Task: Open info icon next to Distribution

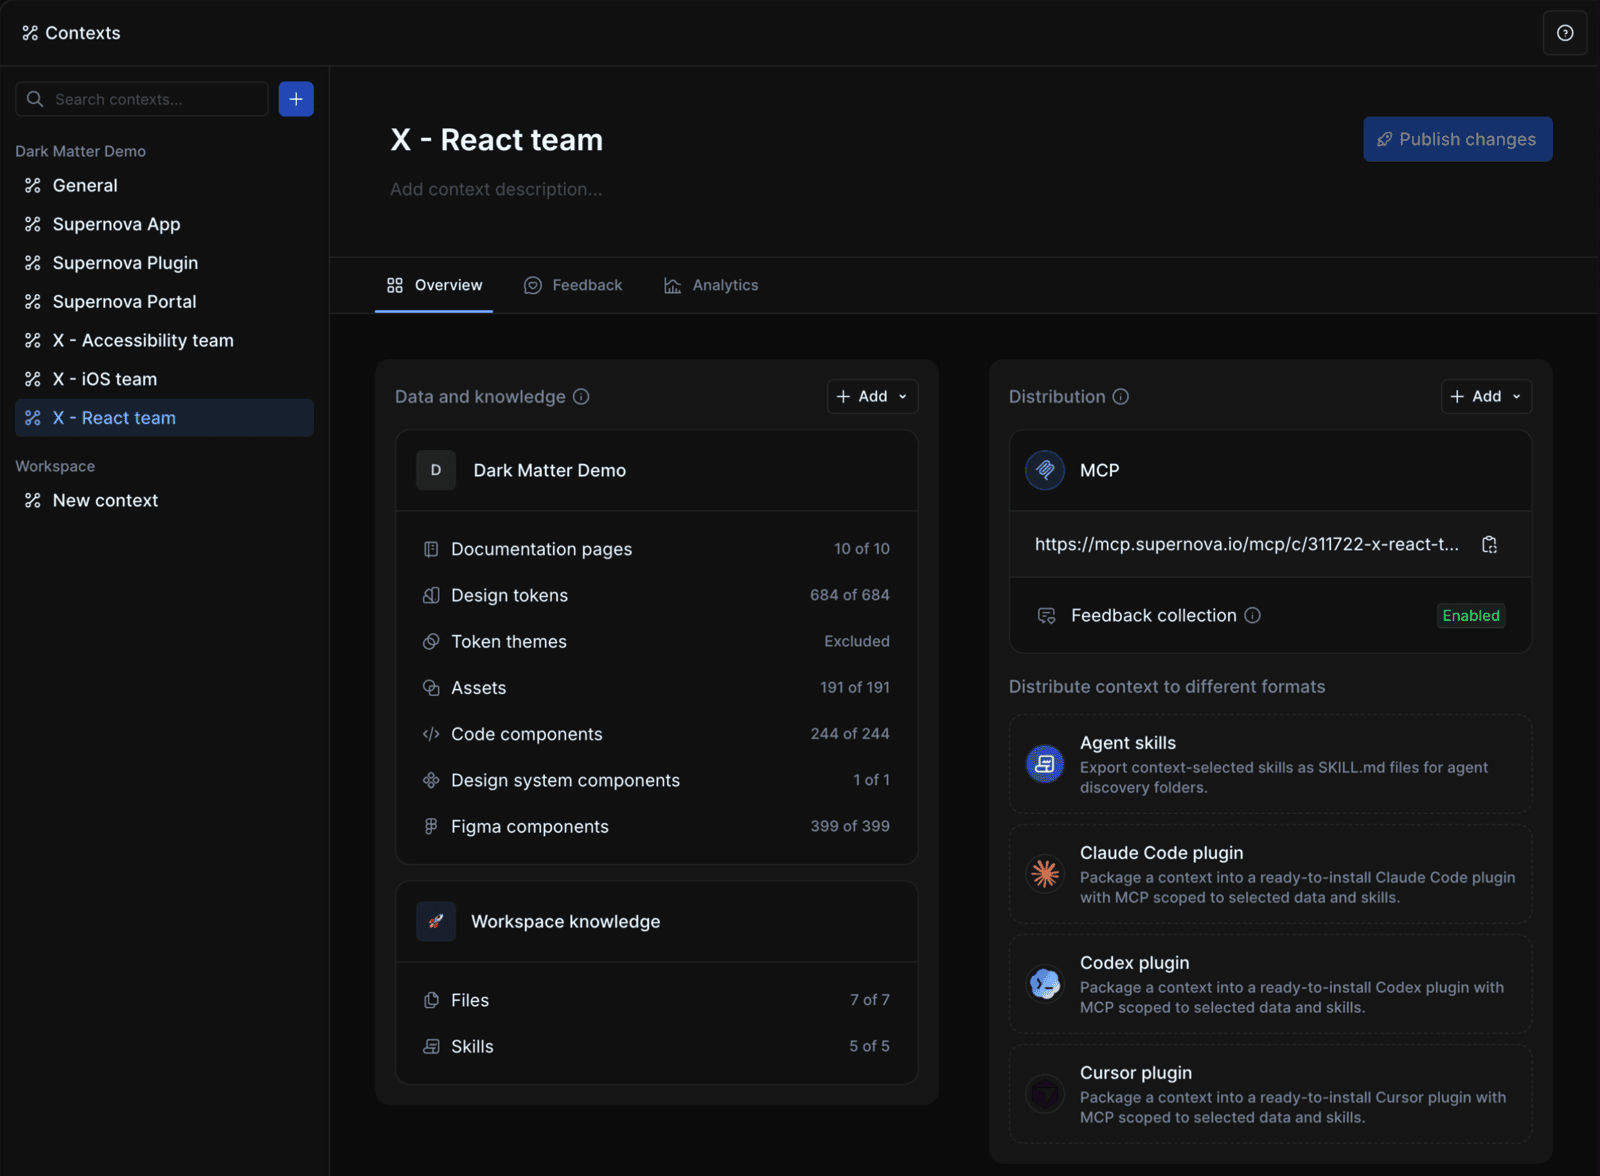Action: tap(1121, 397)
